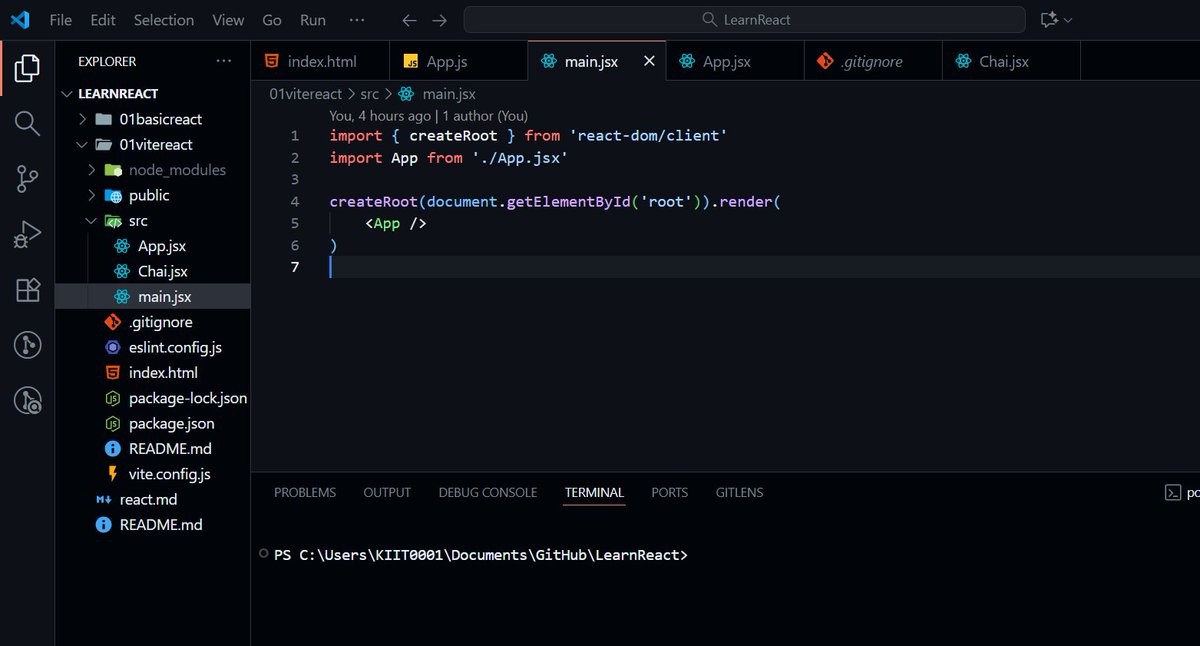The width and height of the screenshot is (1200, 646).
Task: Click the 01vitereact breadcrumb segment
Action: click(x=306, y=94)
